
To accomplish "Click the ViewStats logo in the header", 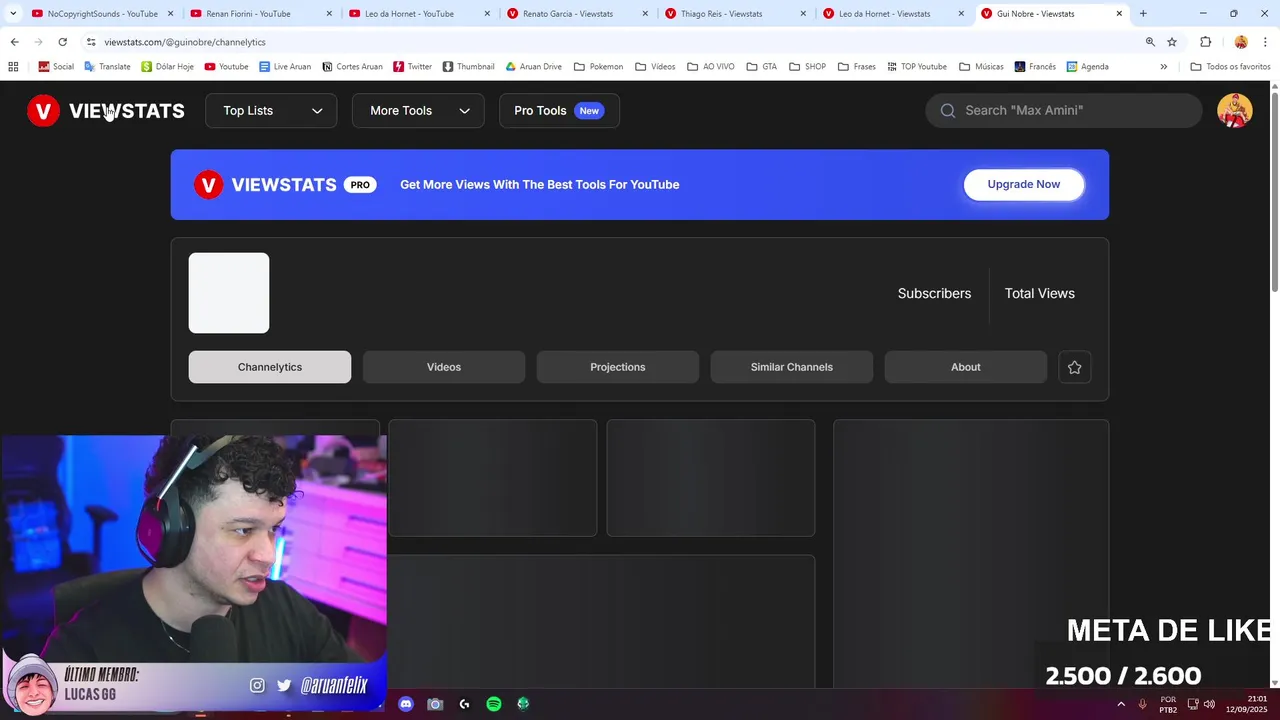I will 106,111.
